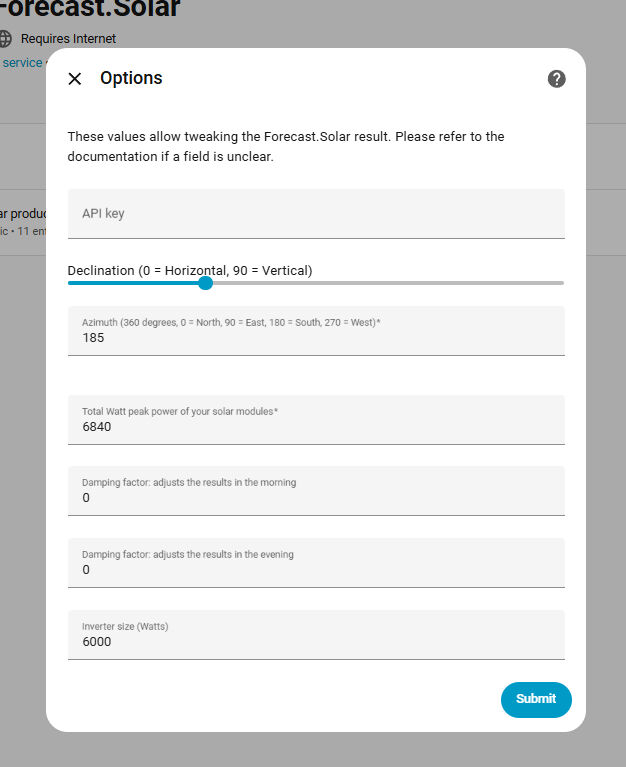Click the Declination slider handle
The image size is (626, 767).
205,283
